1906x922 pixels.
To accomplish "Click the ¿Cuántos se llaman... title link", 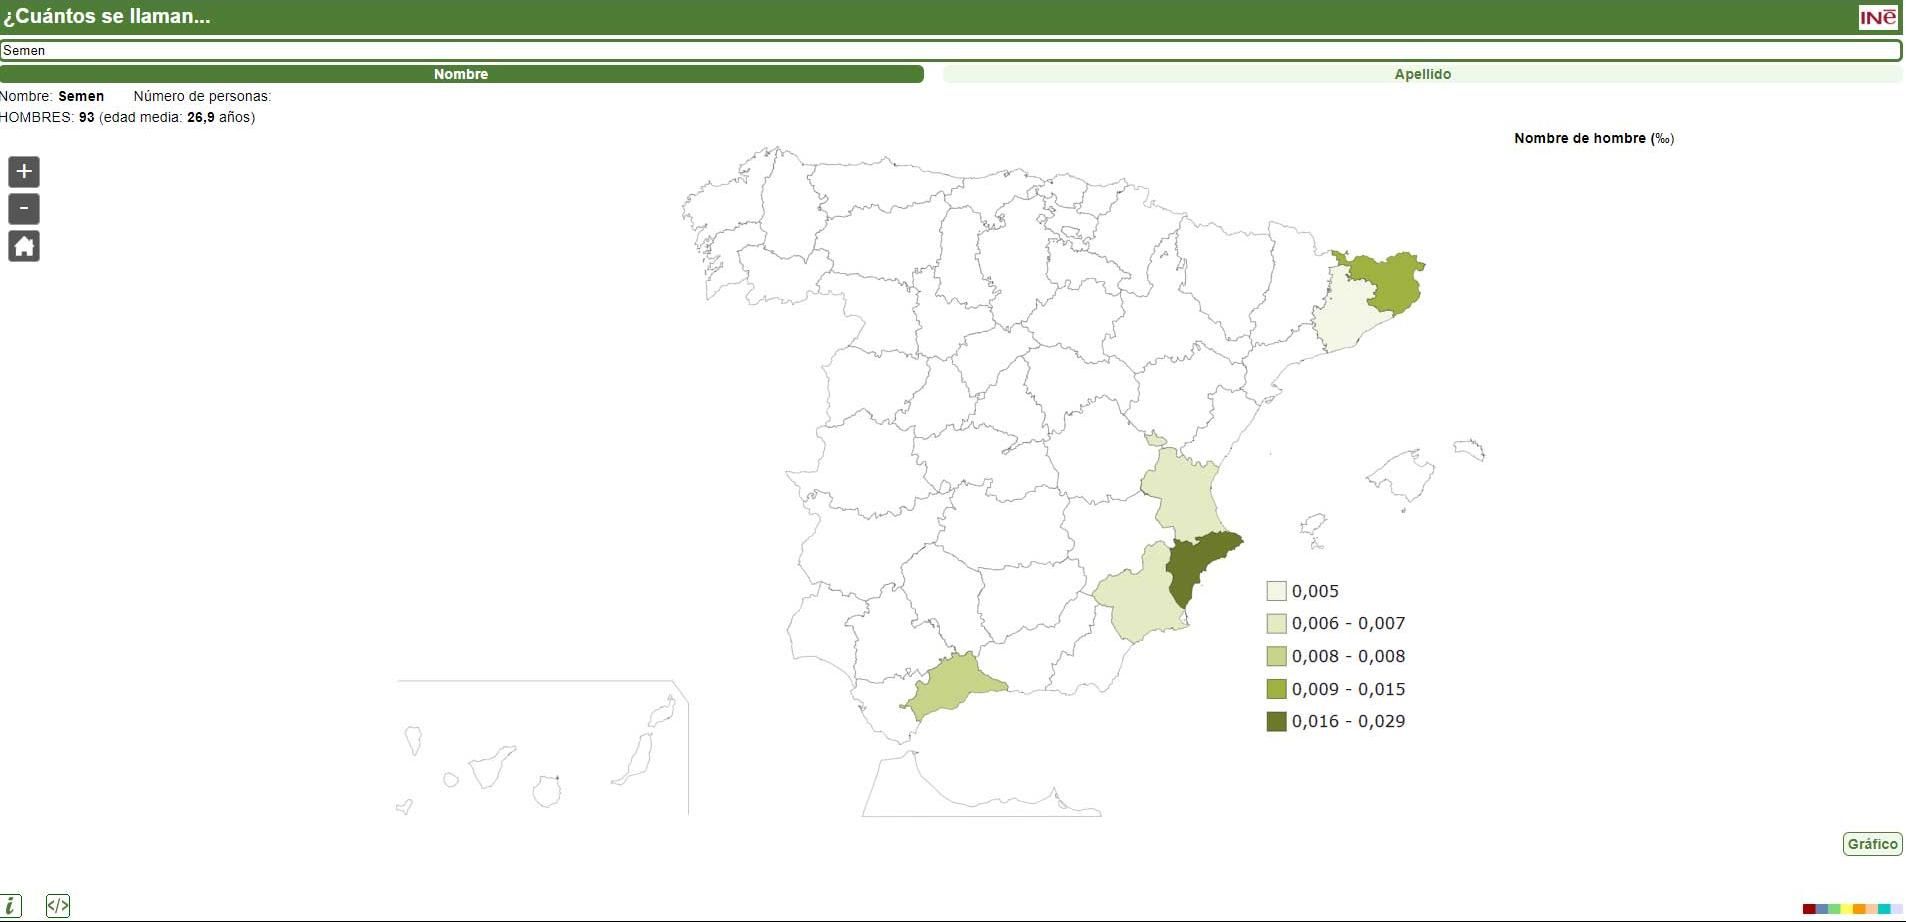I will click(109, 16).
